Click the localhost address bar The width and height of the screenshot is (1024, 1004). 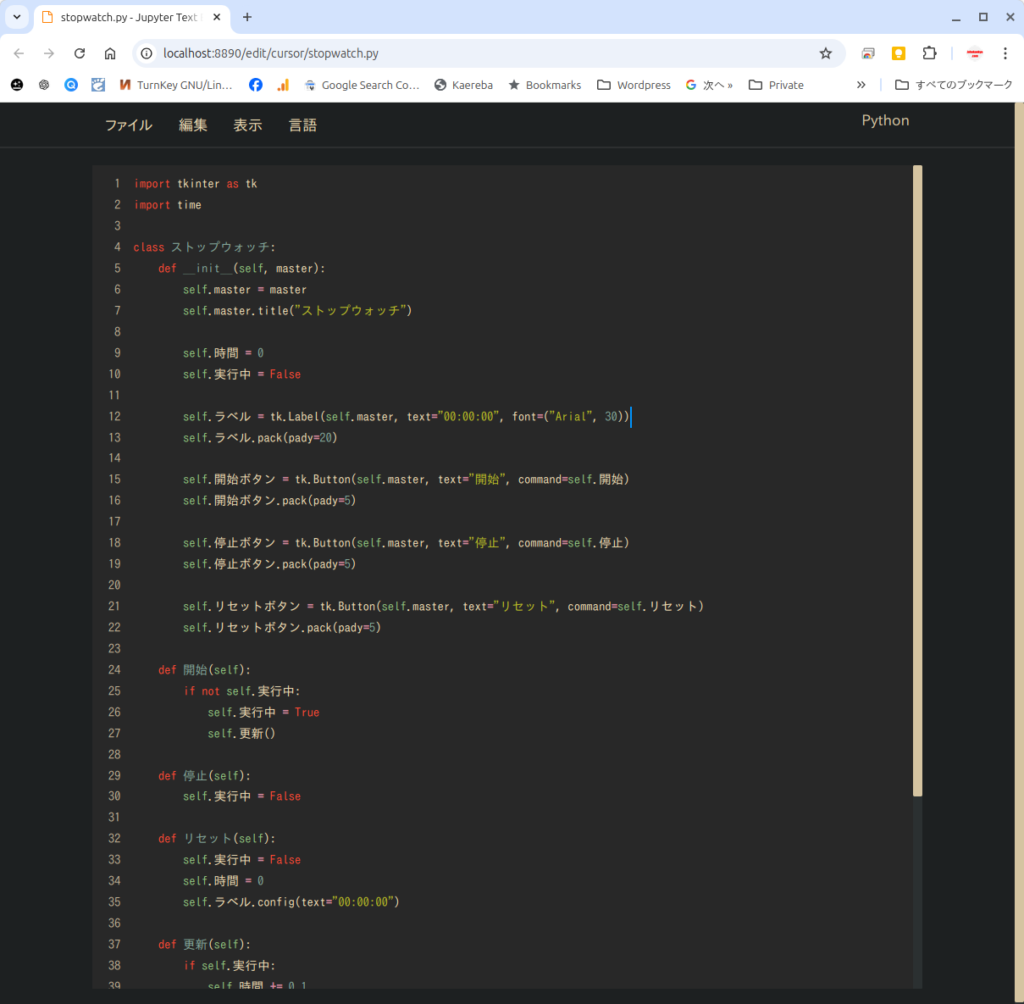[x=480, y=54]
